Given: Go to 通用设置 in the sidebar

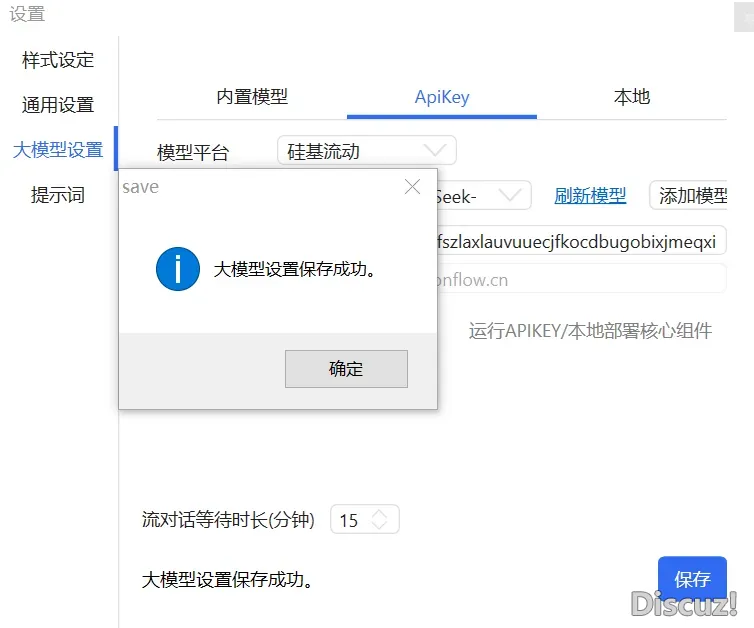Looking at the screenshot, I should click(58, 105).
